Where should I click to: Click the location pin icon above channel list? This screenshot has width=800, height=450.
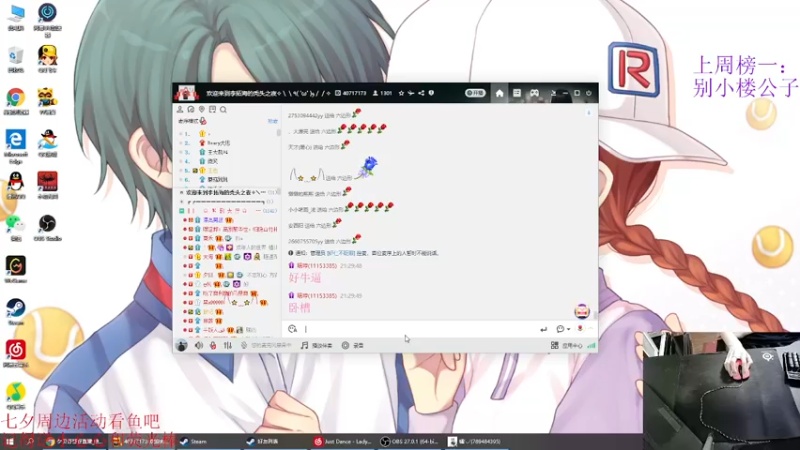(x=202, y=109)
